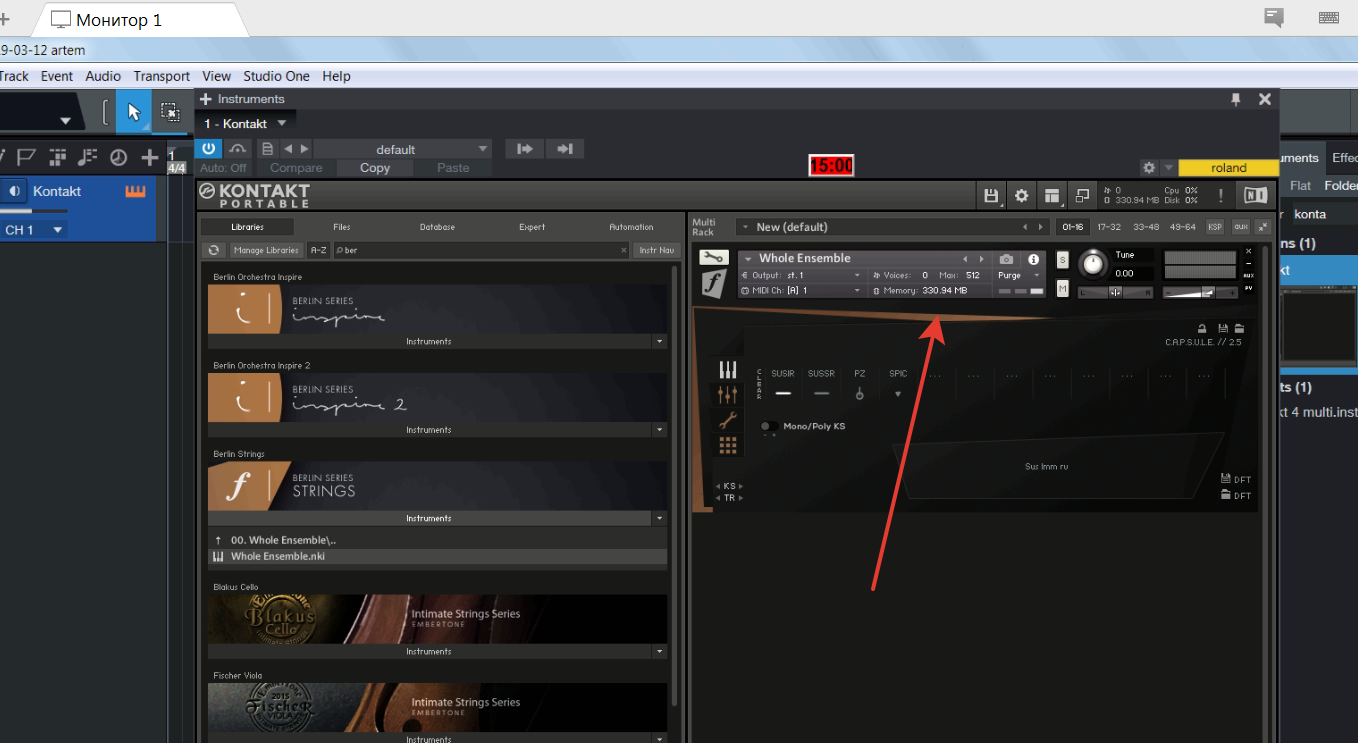The height and width of the screenshot is (743, 1358).
Task: Click the 17-32 channel page button
Action: 1108,227
